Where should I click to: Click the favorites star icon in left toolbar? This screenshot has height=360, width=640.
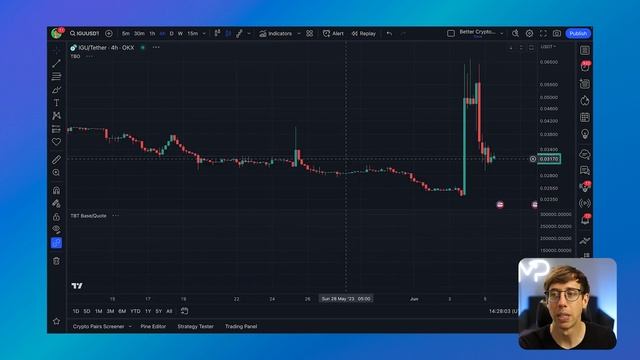[56, 321]
